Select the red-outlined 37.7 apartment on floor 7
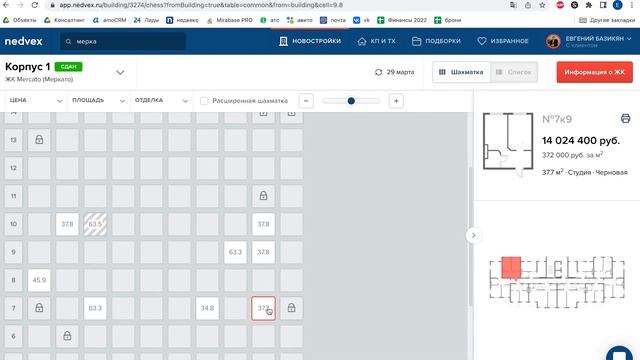The width and height of the screenshot is (640, 360). click(x=263, y=308)
